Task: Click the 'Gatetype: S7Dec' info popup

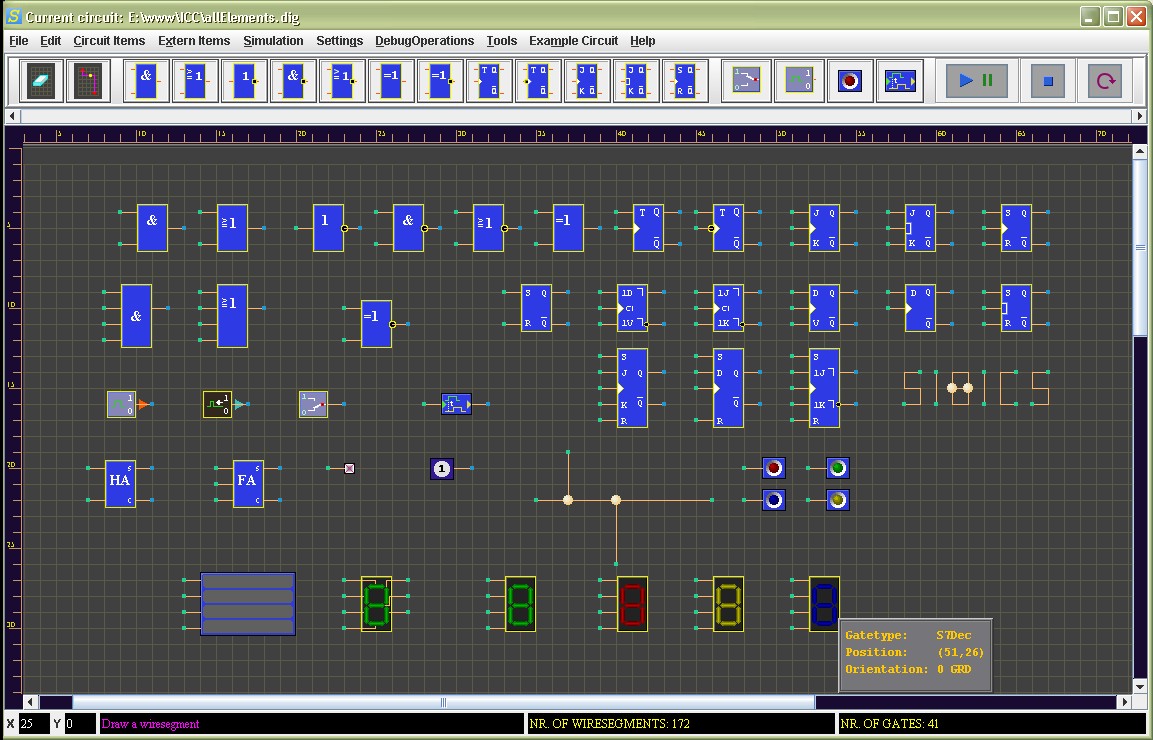Action: (915, 655)
